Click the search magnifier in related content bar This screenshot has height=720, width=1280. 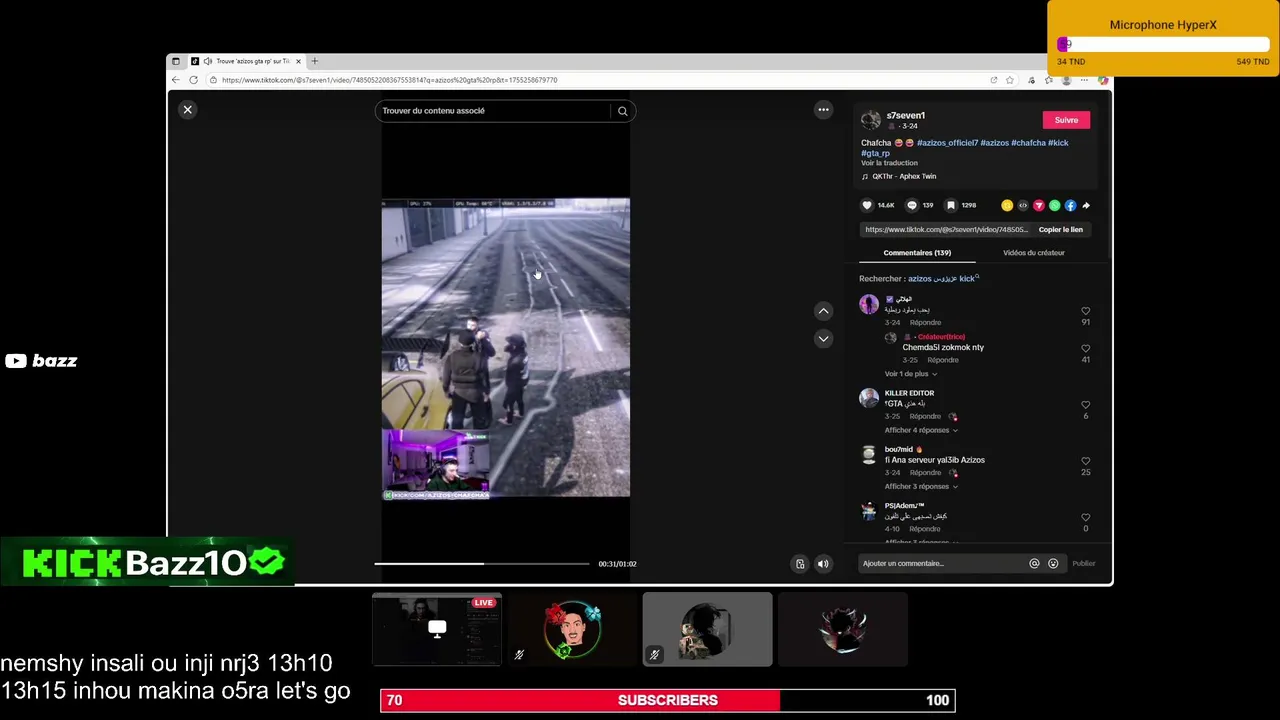coord(622,111)
